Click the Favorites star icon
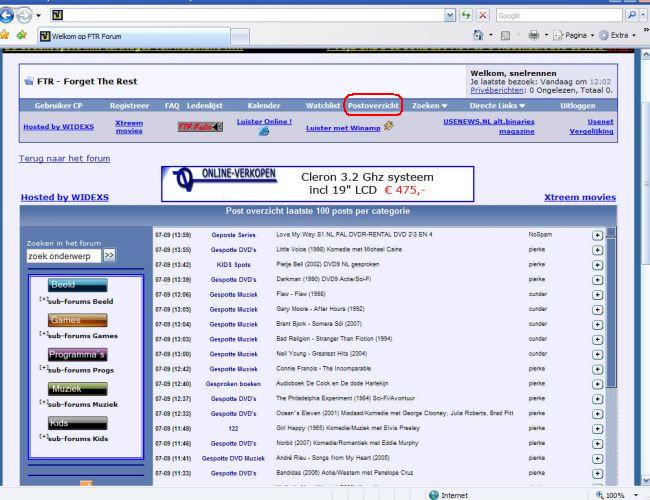This screenshot has width=650, height=500. coord(5,35)
